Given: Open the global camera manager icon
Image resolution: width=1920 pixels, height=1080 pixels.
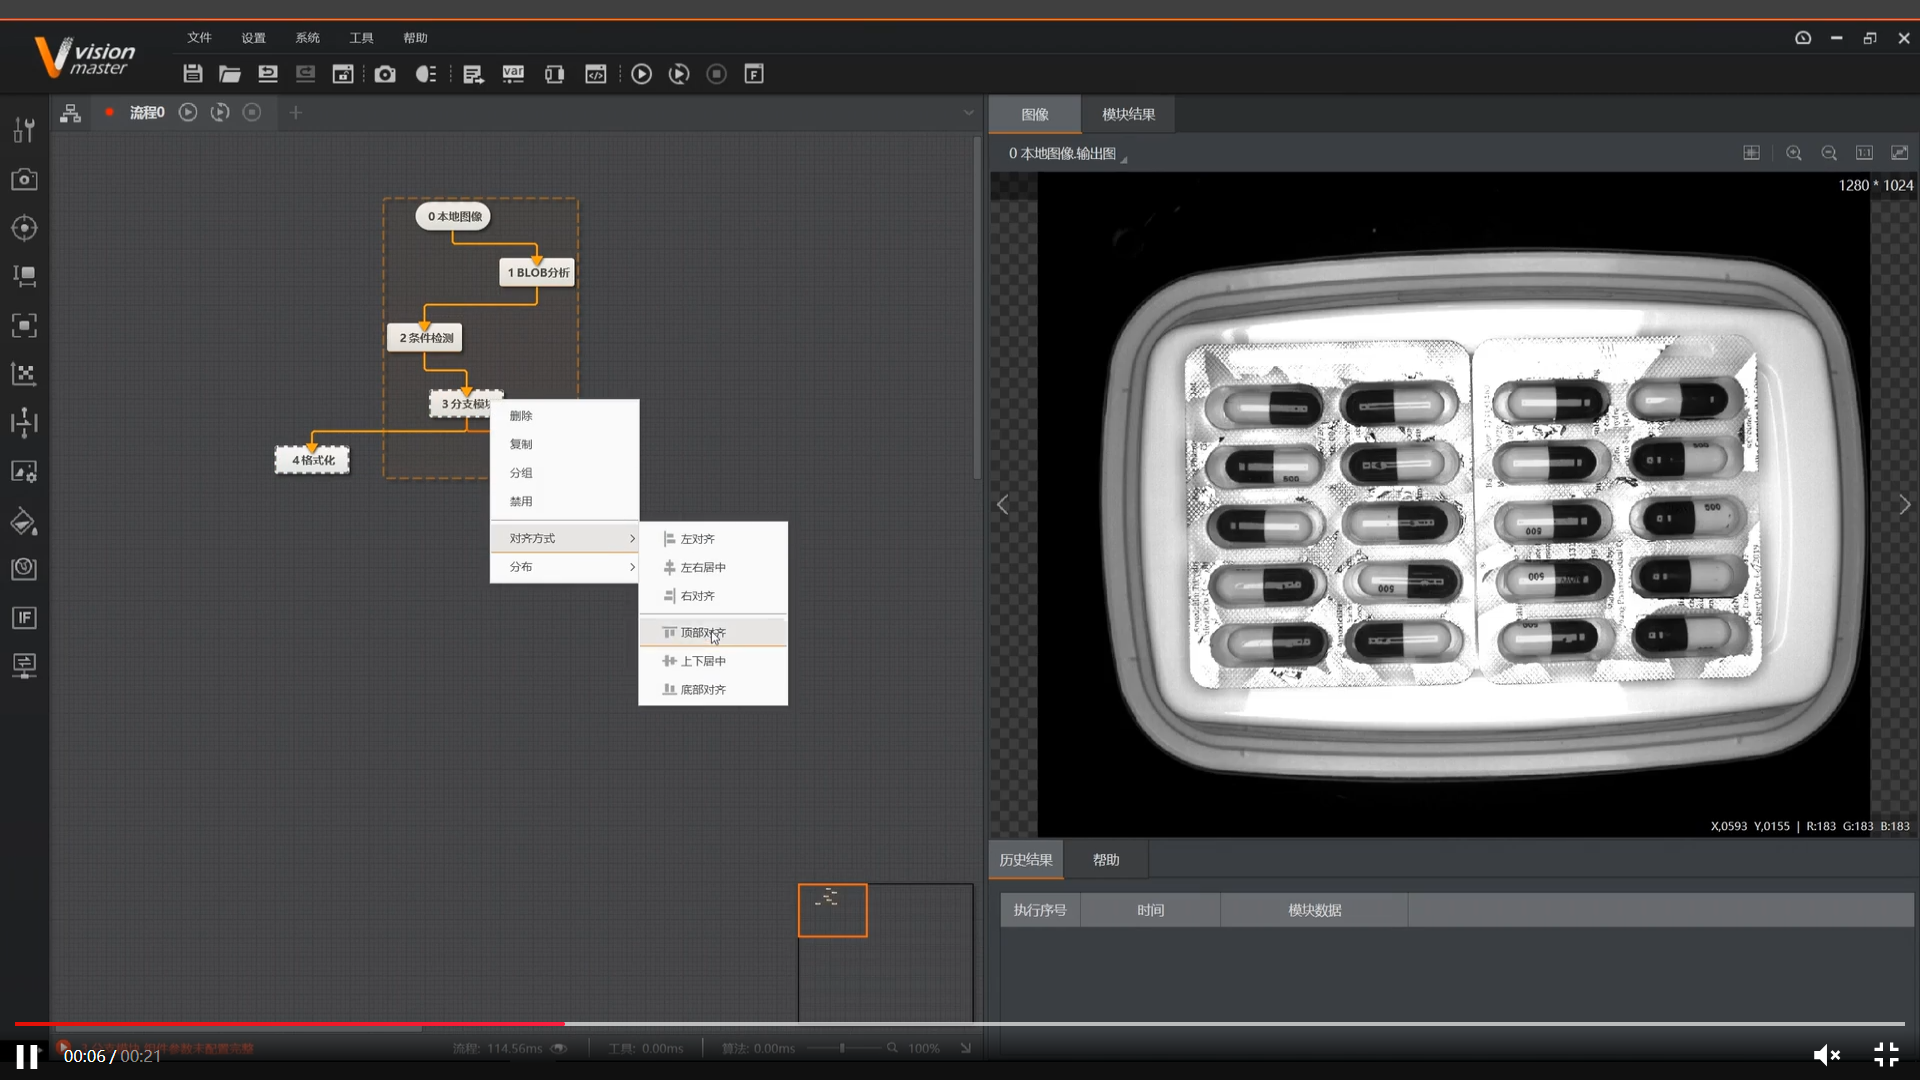Looking at the screenshot, I should tap(385, 74).
